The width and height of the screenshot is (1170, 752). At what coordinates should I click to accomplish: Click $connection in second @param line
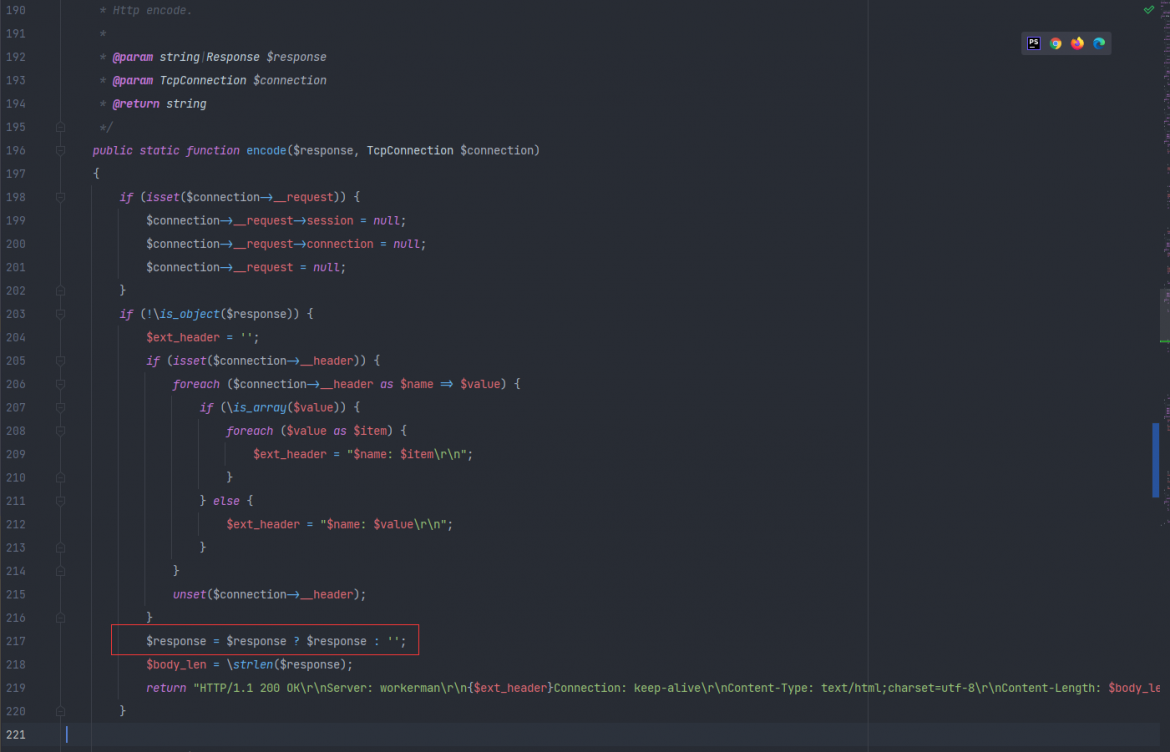[x=290, y=81]
